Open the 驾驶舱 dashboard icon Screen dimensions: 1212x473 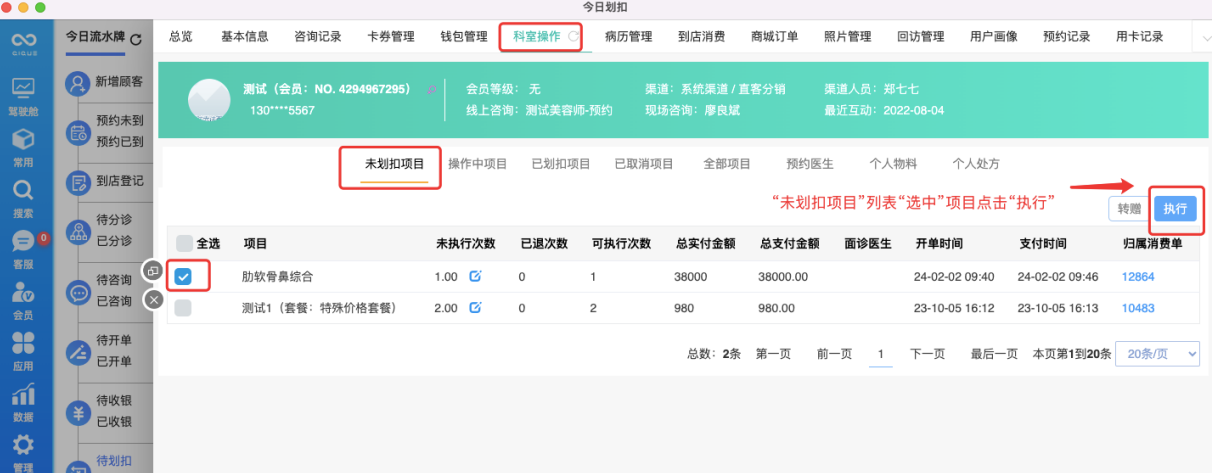[x=23, y=88]
